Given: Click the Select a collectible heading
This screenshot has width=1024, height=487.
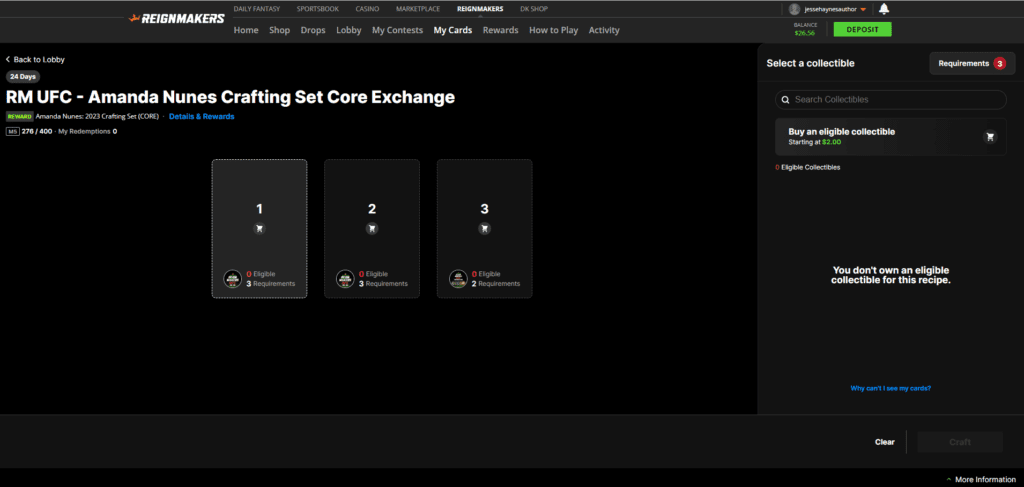Looking at the screenshot, I should coord(810,63).
